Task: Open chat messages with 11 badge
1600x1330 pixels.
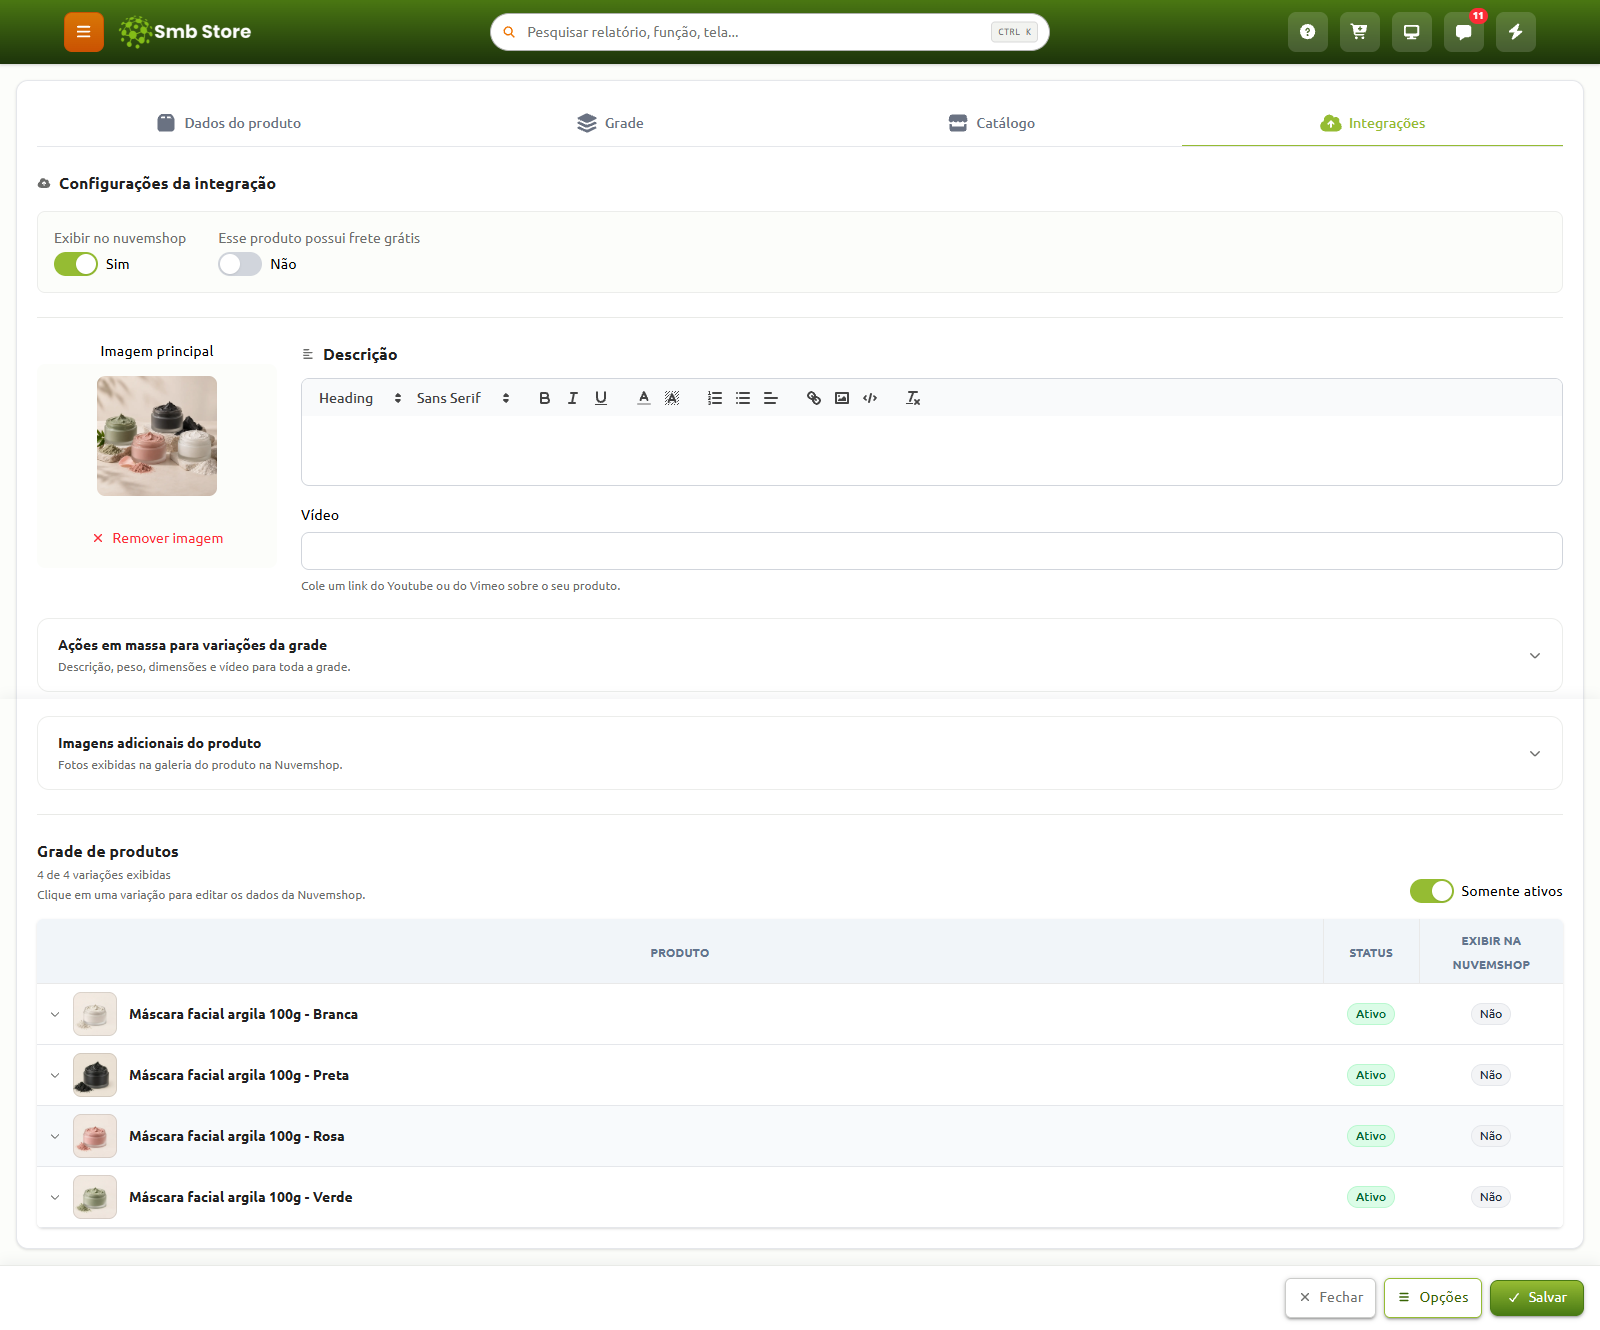Action: (1463, 32)
